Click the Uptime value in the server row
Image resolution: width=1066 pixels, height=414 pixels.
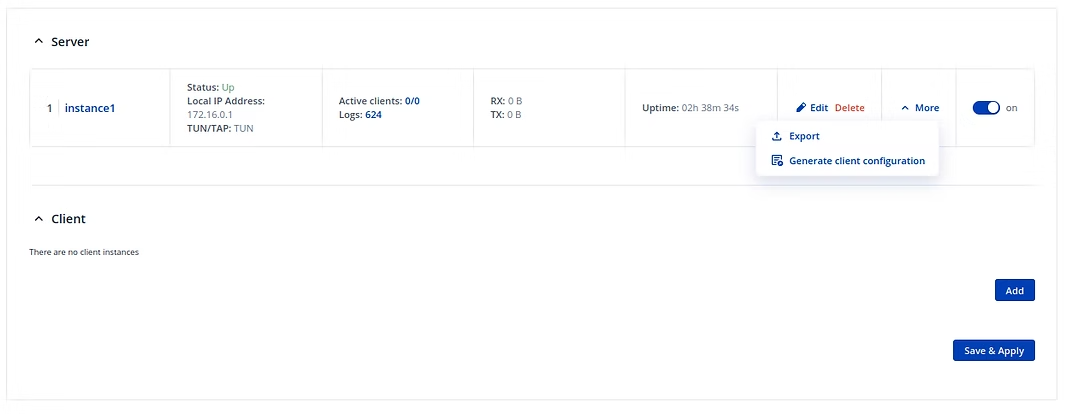click(x=711, y=108)
